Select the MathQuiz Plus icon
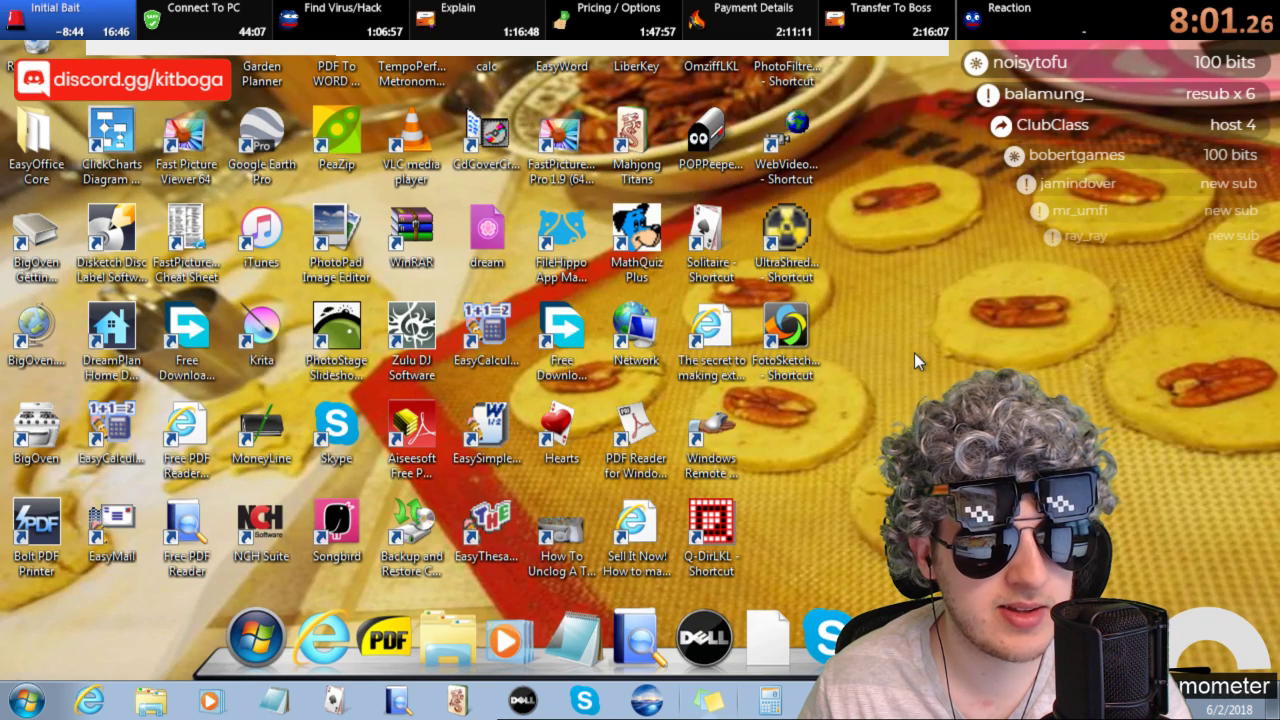1280x720 pixels. [x=636, y=229]
